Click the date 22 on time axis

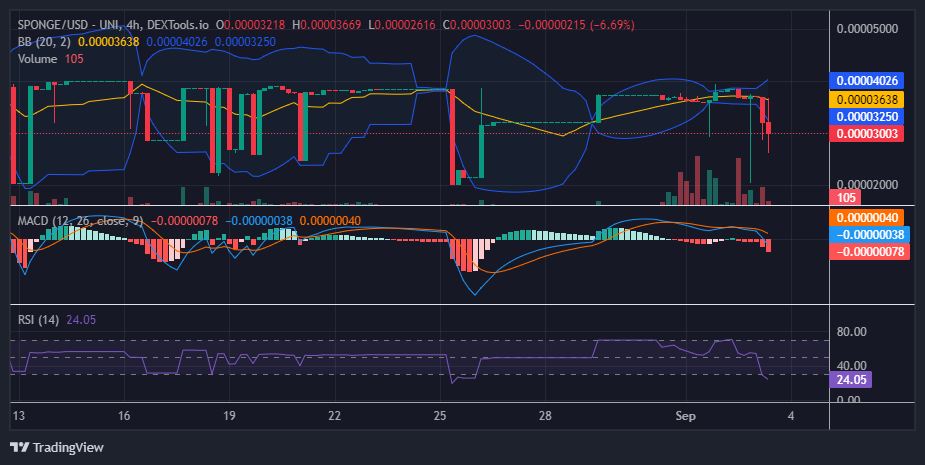pos(334,415)
